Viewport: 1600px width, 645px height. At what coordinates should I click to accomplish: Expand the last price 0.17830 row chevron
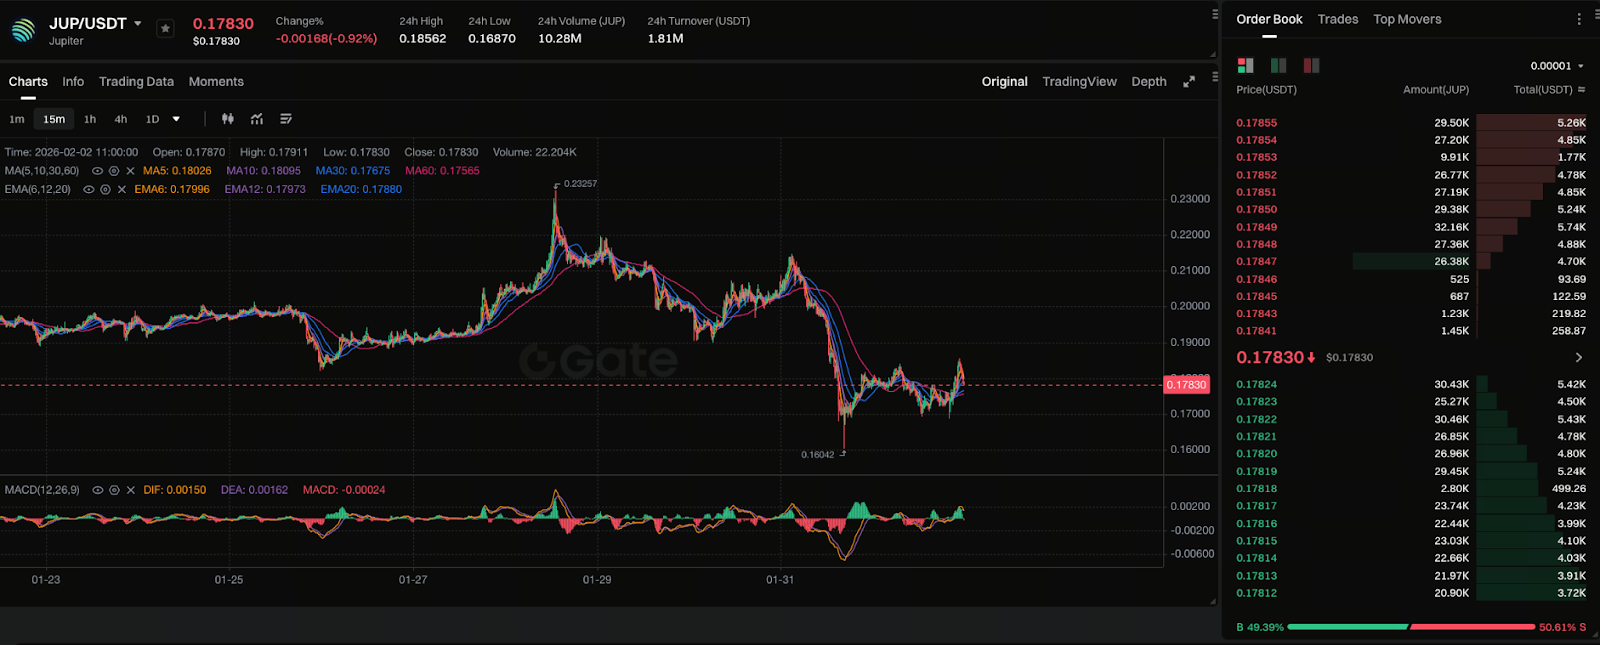point(1579,358)
